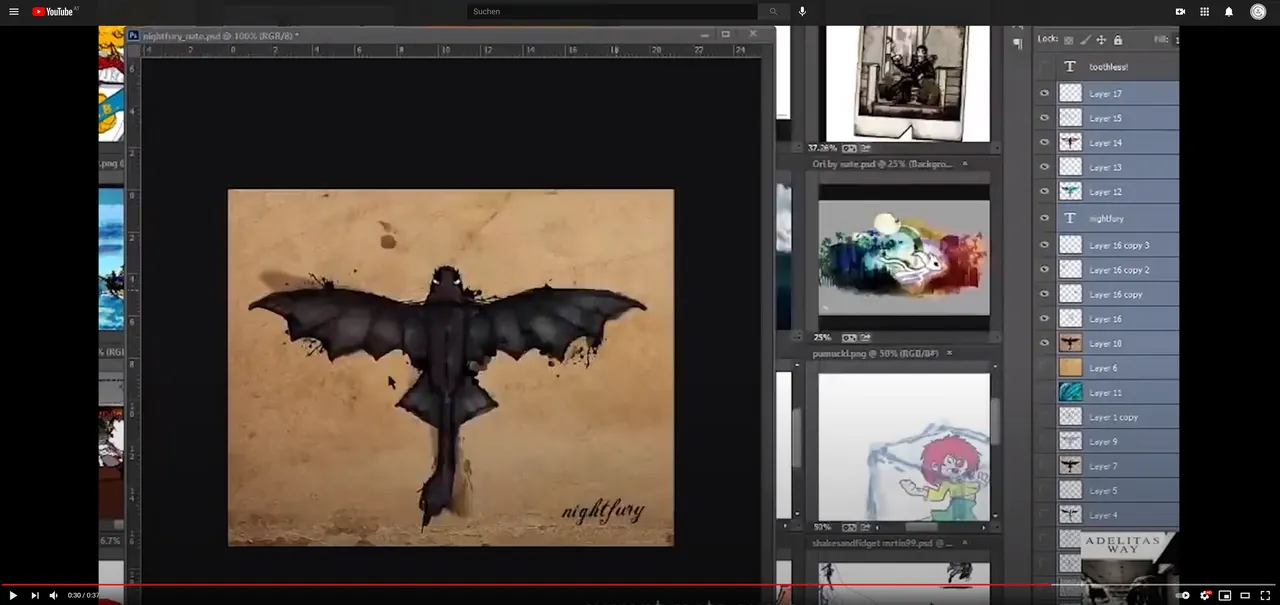Select Layer 15 in the layers panel

1118,117
